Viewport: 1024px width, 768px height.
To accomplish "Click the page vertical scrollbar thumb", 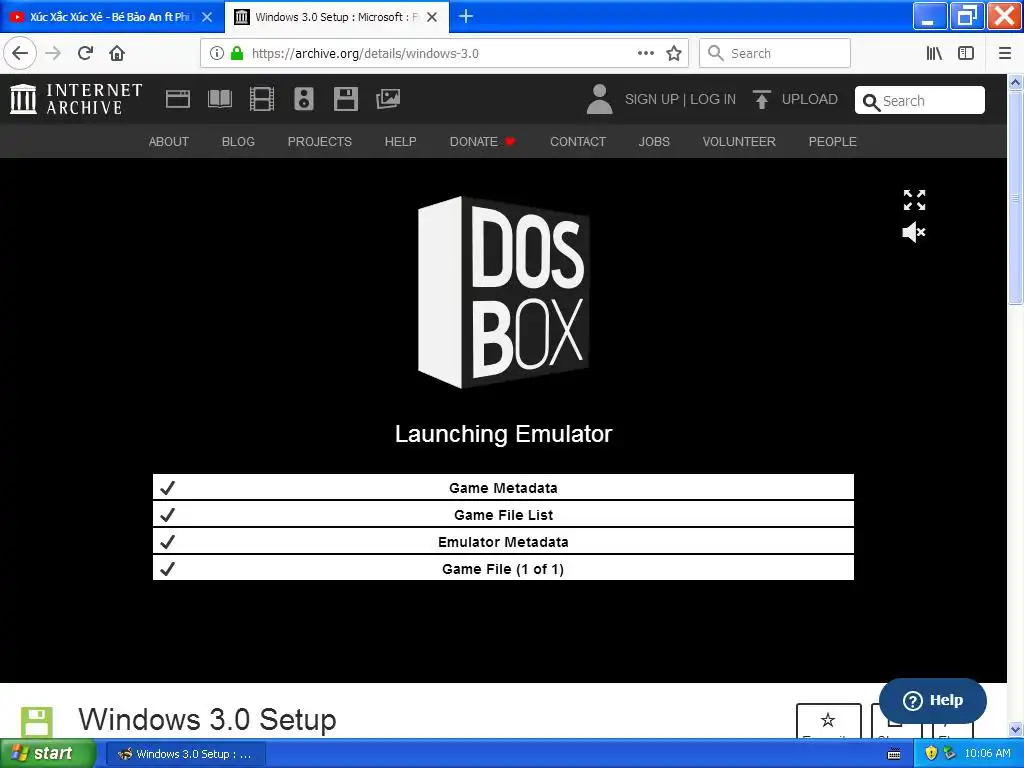I will [1015, 197].
